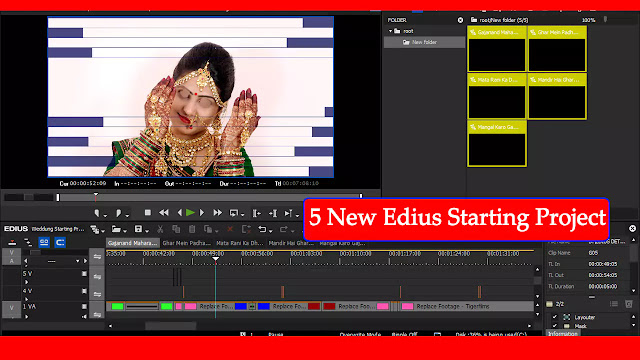Select the Mandir Hai Ghar... clip thumbnail

(557, 97)
